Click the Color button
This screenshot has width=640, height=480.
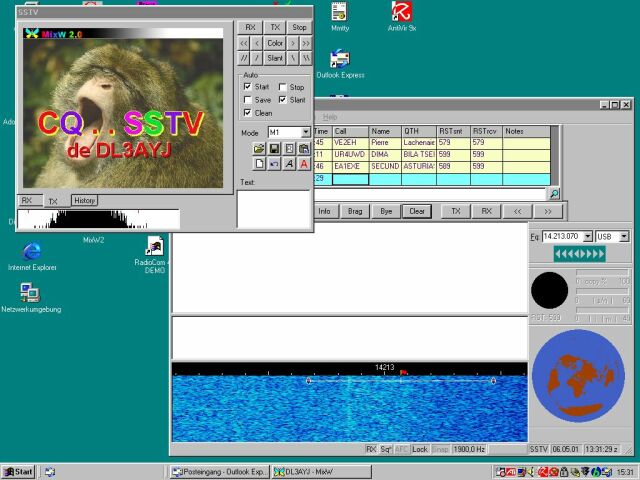(x=275, y=43)
